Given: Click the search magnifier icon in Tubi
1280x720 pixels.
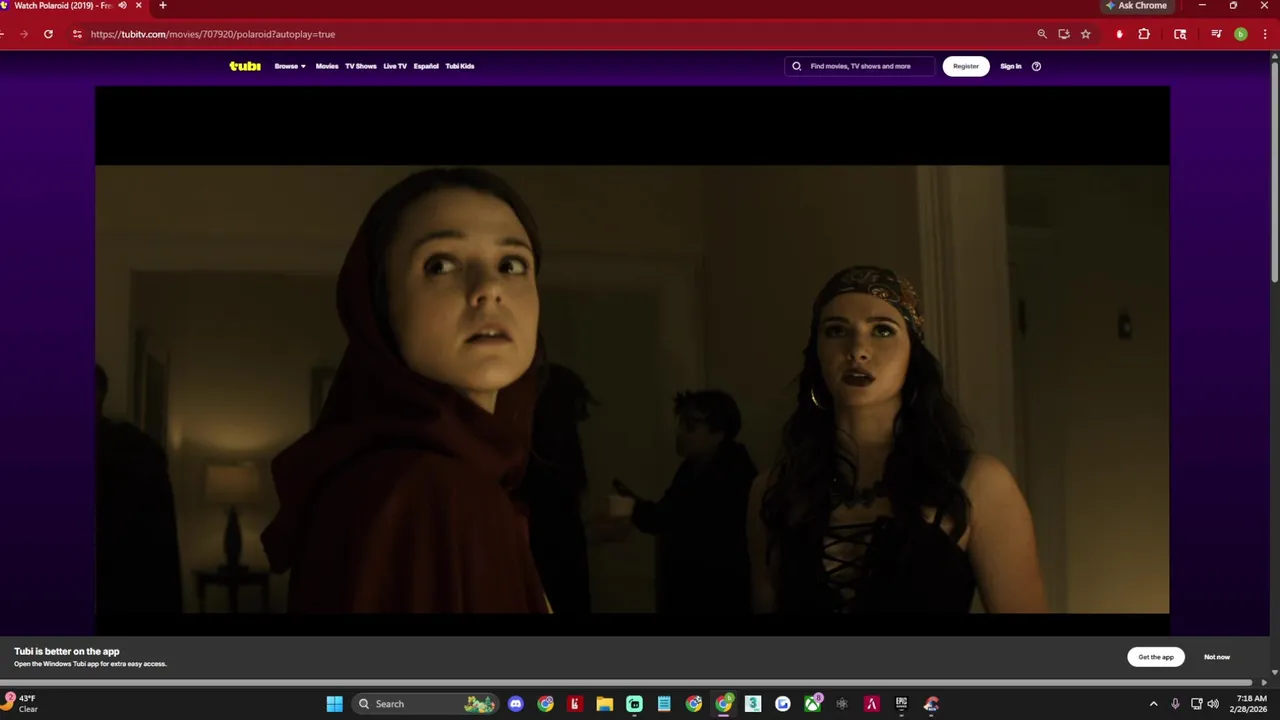Looking at the screenshot, I should (797, 66).
